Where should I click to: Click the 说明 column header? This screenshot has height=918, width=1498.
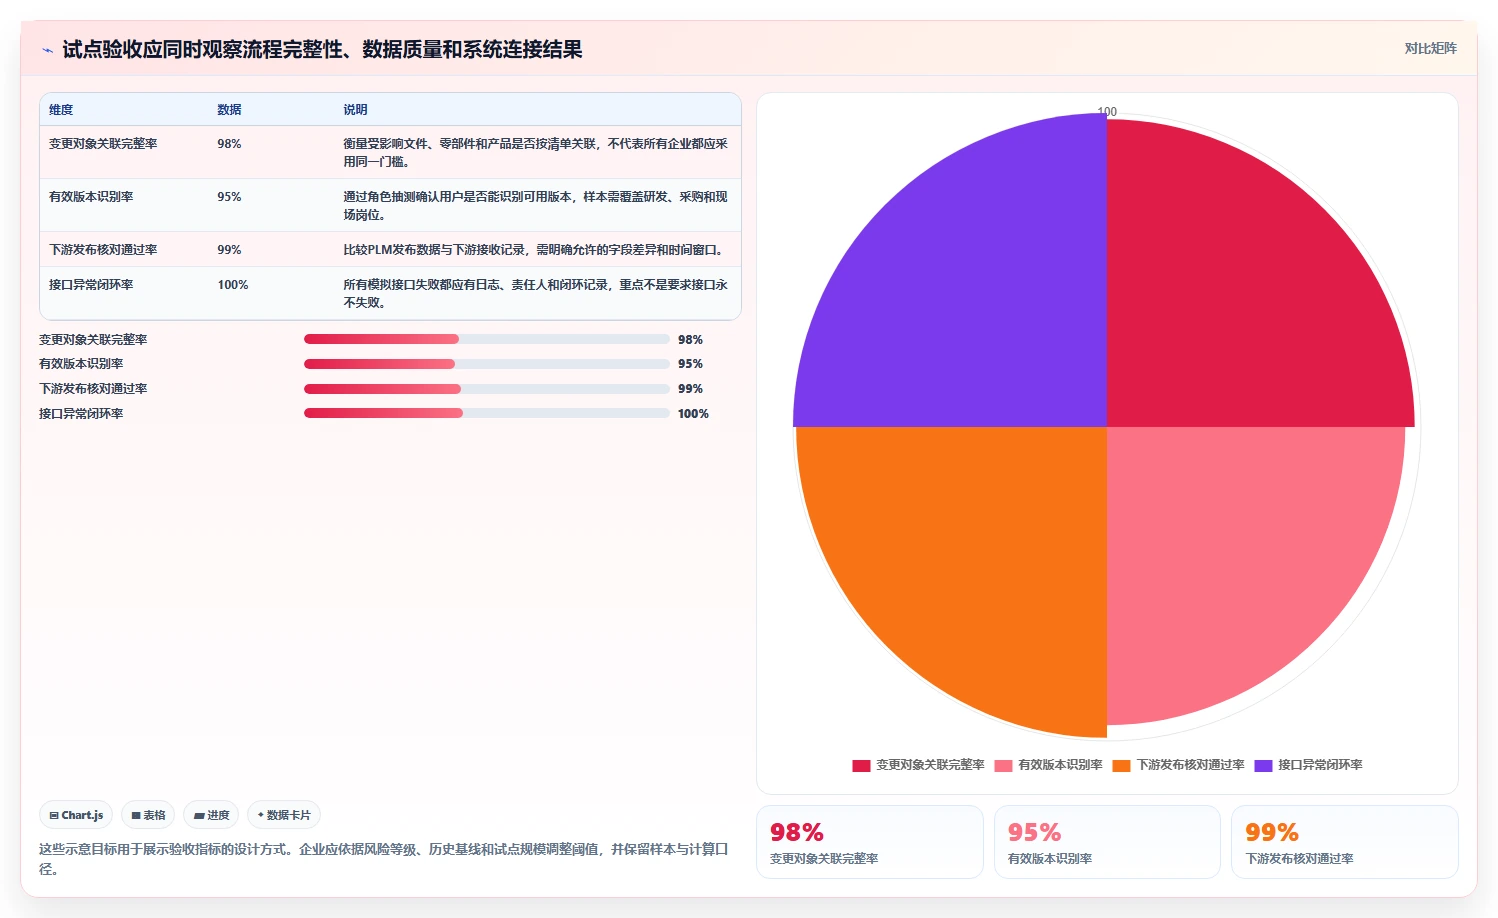coord(355,110)
